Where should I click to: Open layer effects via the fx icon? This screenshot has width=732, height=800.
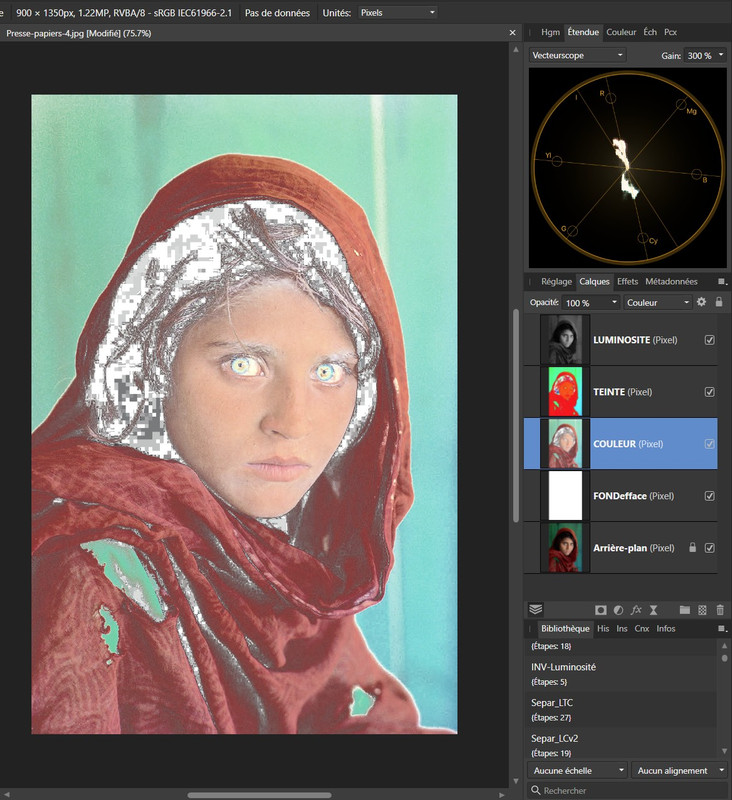(636, 610)
